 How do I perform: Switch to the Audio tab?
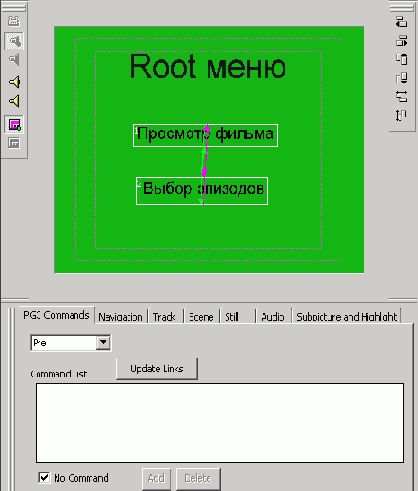pyautogui.click(x=273, y=317)
